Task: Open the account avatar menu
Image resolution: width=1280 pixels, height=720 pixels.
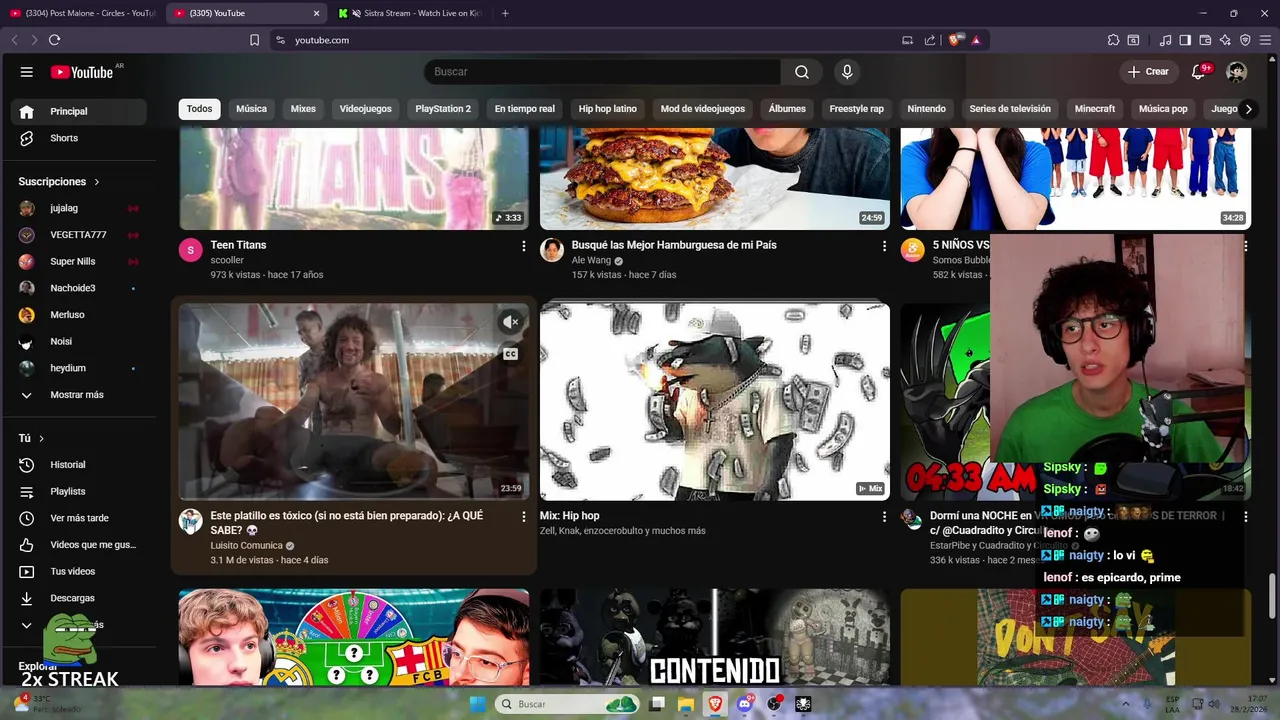Action: [x=1237, y=72]
